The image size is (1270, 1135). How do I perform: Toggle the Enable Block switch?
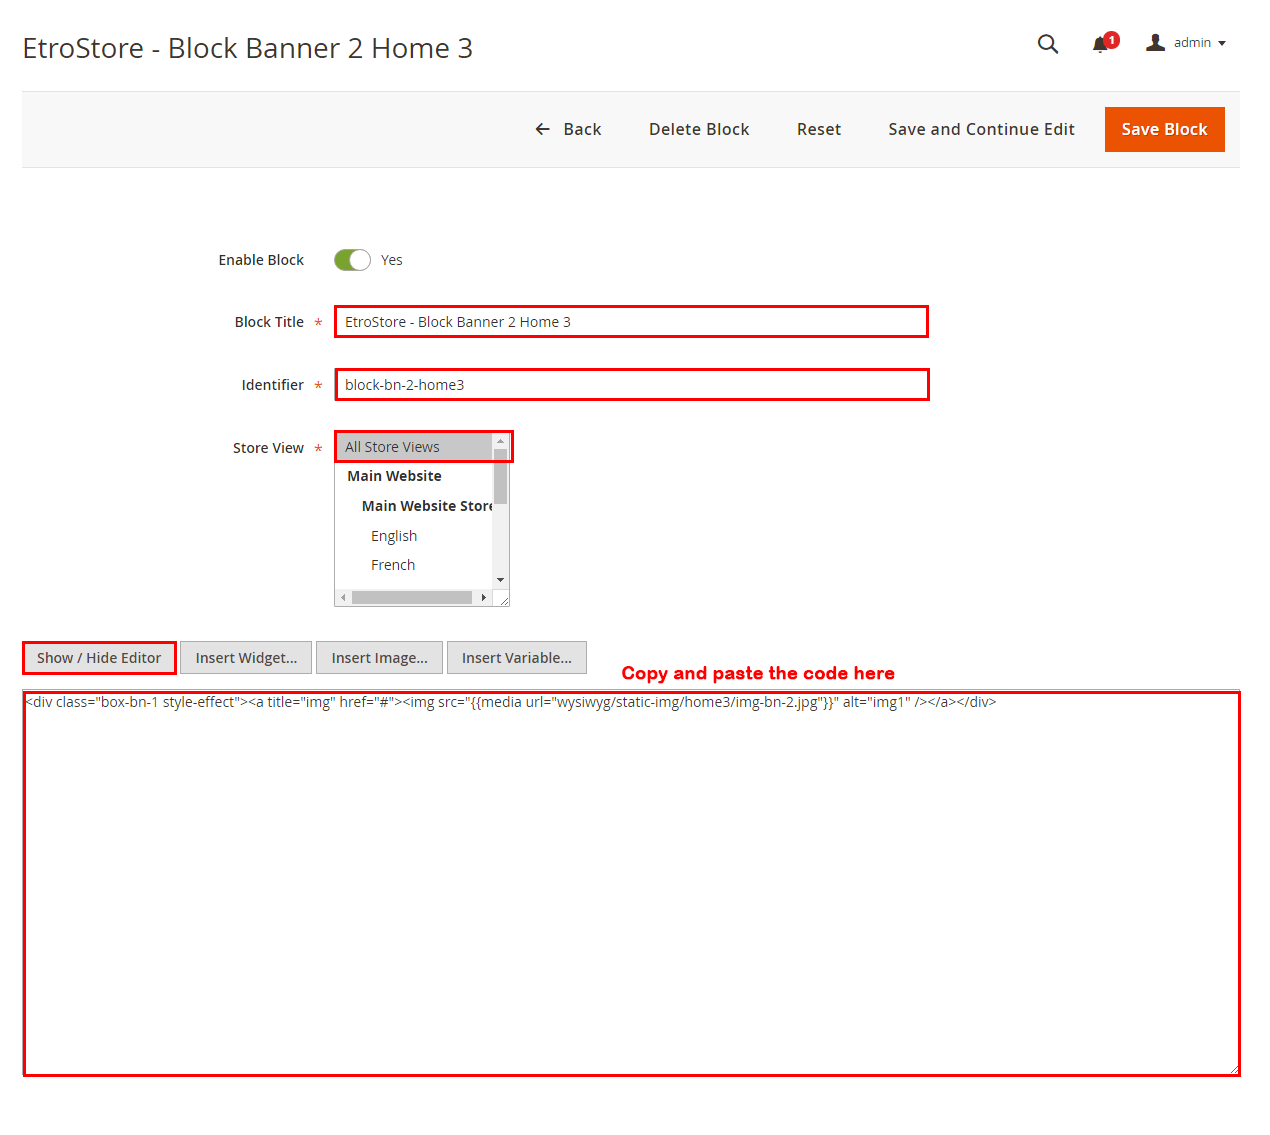pos(352,260)
